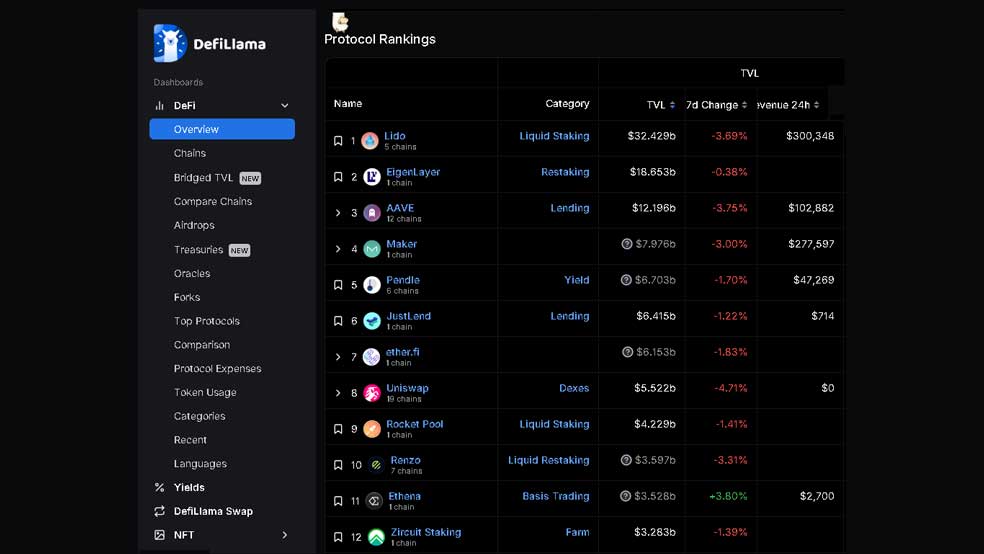The width and height of the screenshot is (984, 554).
Task: Open the EigenLayer protocol link
Action: (413, 172)
